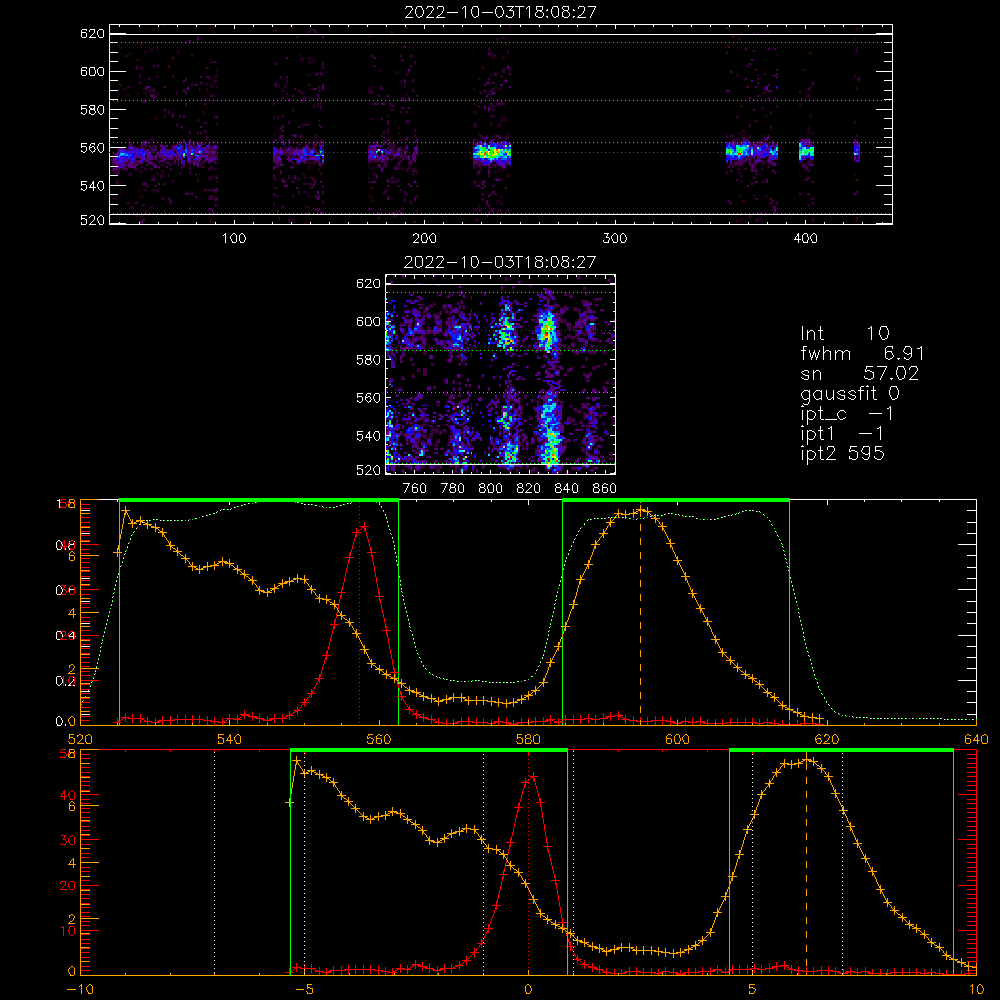Click the x-axis label 10 of bottom plot
The image size is (1000, 1000).
coord(976,989)
